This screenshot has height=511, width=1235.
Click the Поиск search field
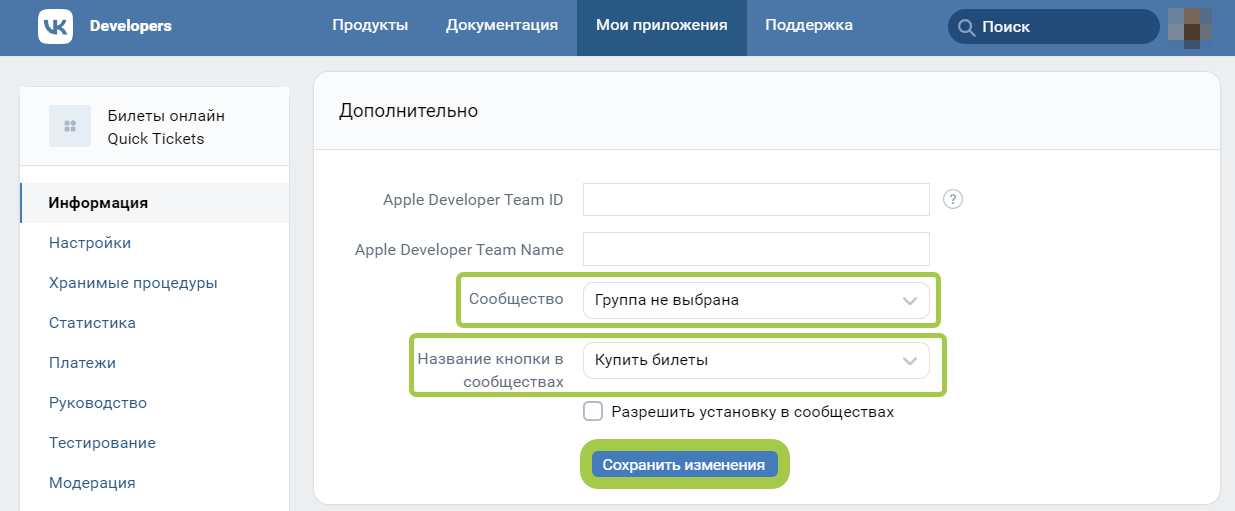(x=1053, y=27)
